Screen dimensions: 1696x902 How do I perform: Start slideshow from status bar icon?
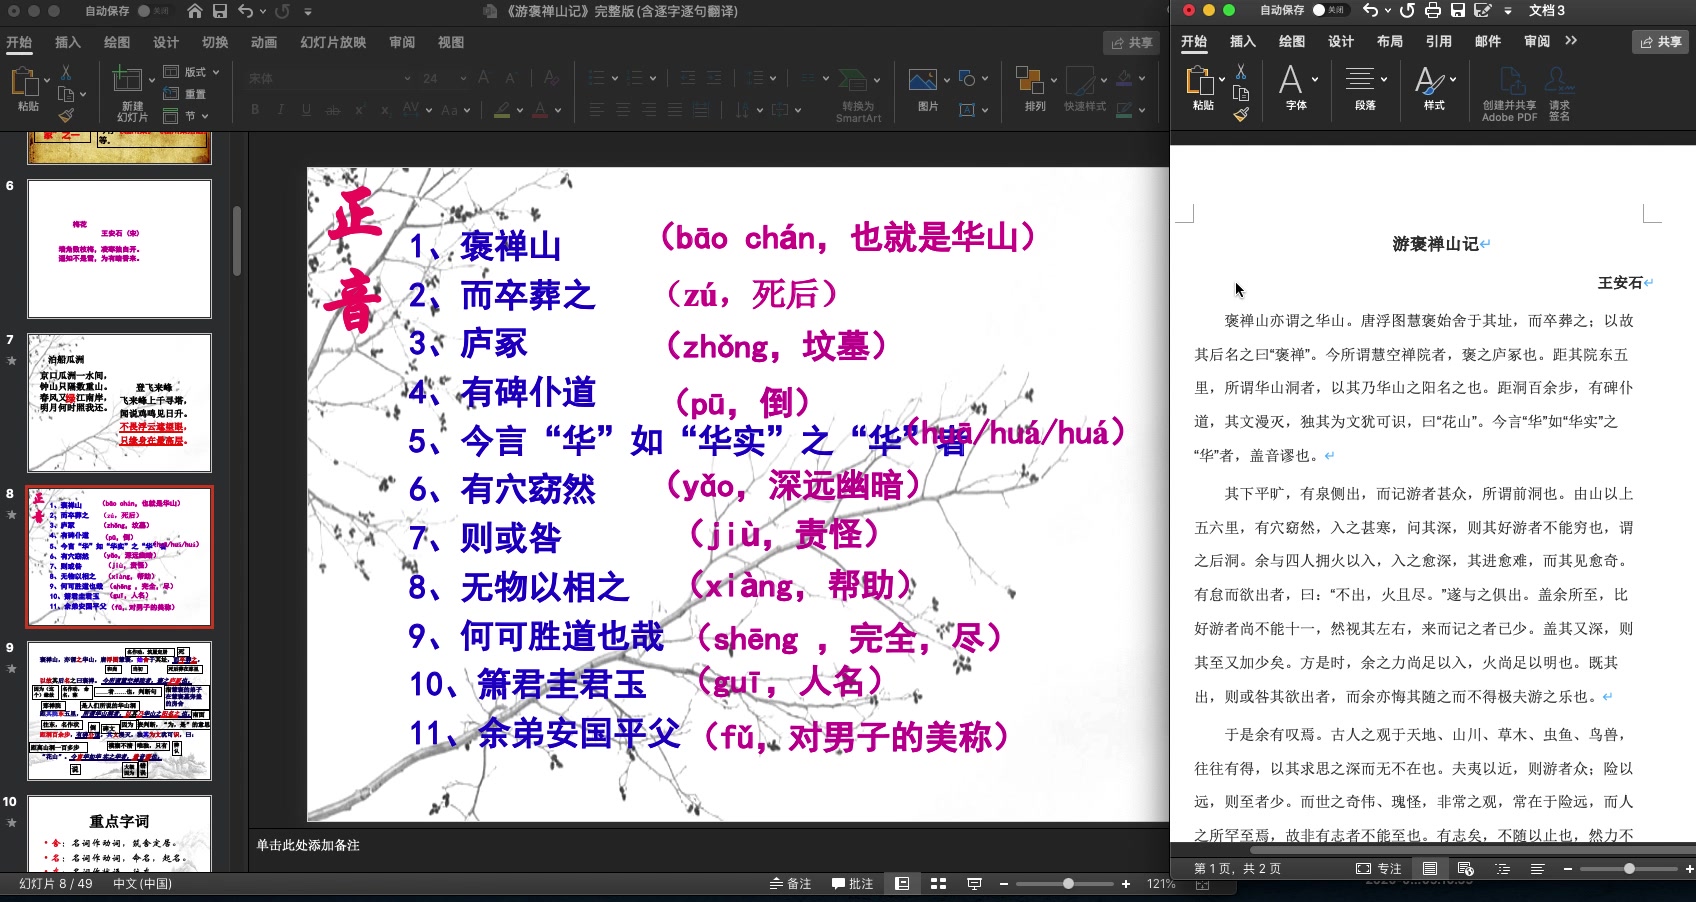pos(974,884)
